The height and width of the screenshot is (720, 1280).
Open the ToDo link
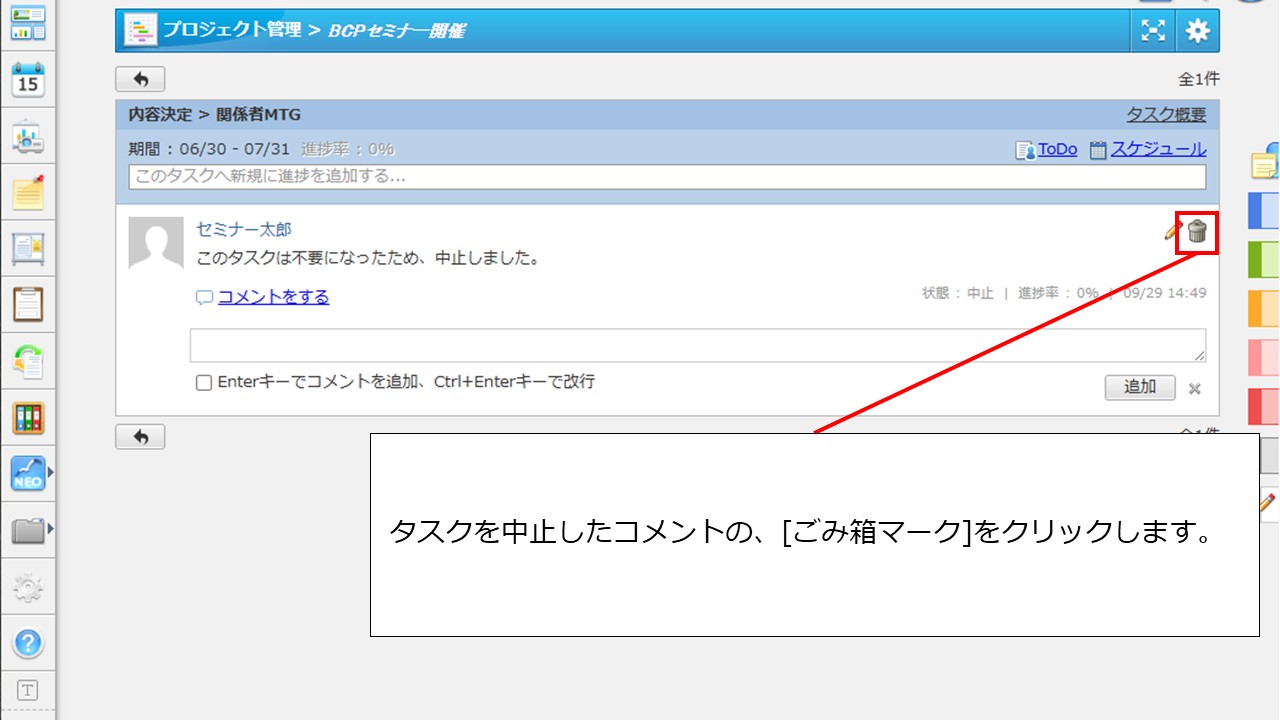(x=1056, y=149)
